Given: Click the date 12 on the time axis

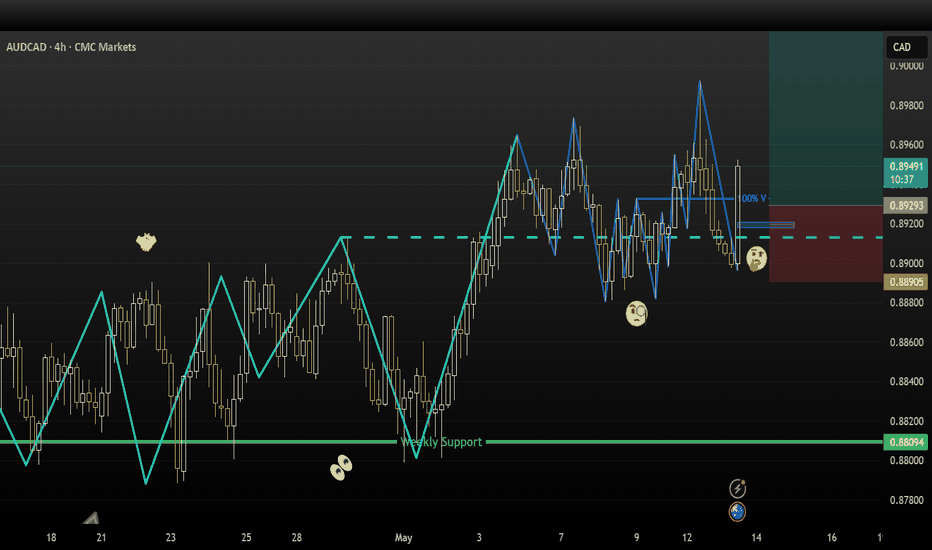Looking at the screenshot, I should (x=687, y=538).
